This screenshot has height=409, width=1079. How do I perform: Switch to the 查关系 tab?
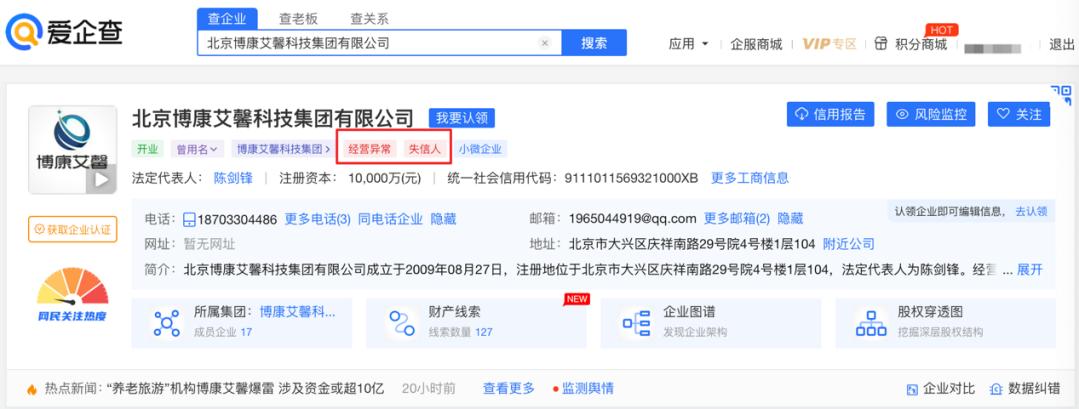[x=370, y=19]
